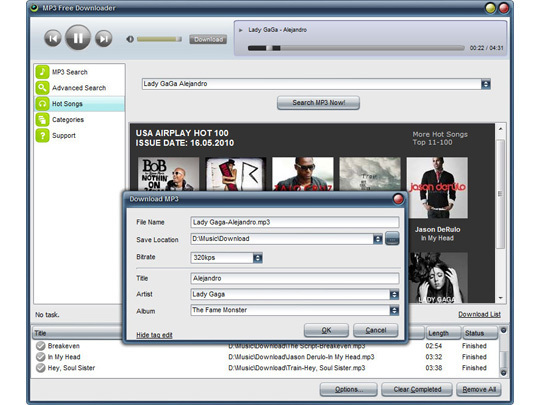Mute audio using the speaker icon

[130, 39]
